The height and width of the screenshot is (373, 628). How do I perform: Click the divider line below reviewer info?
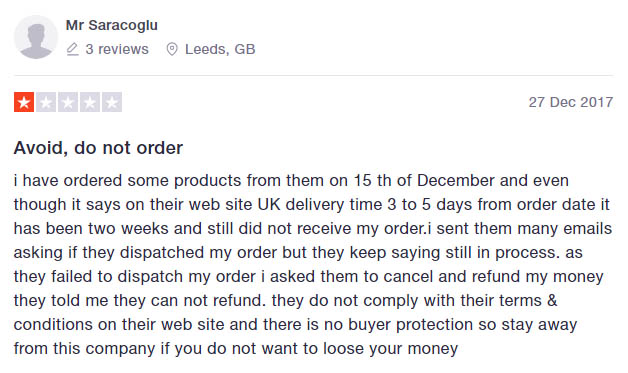(314, 75)
